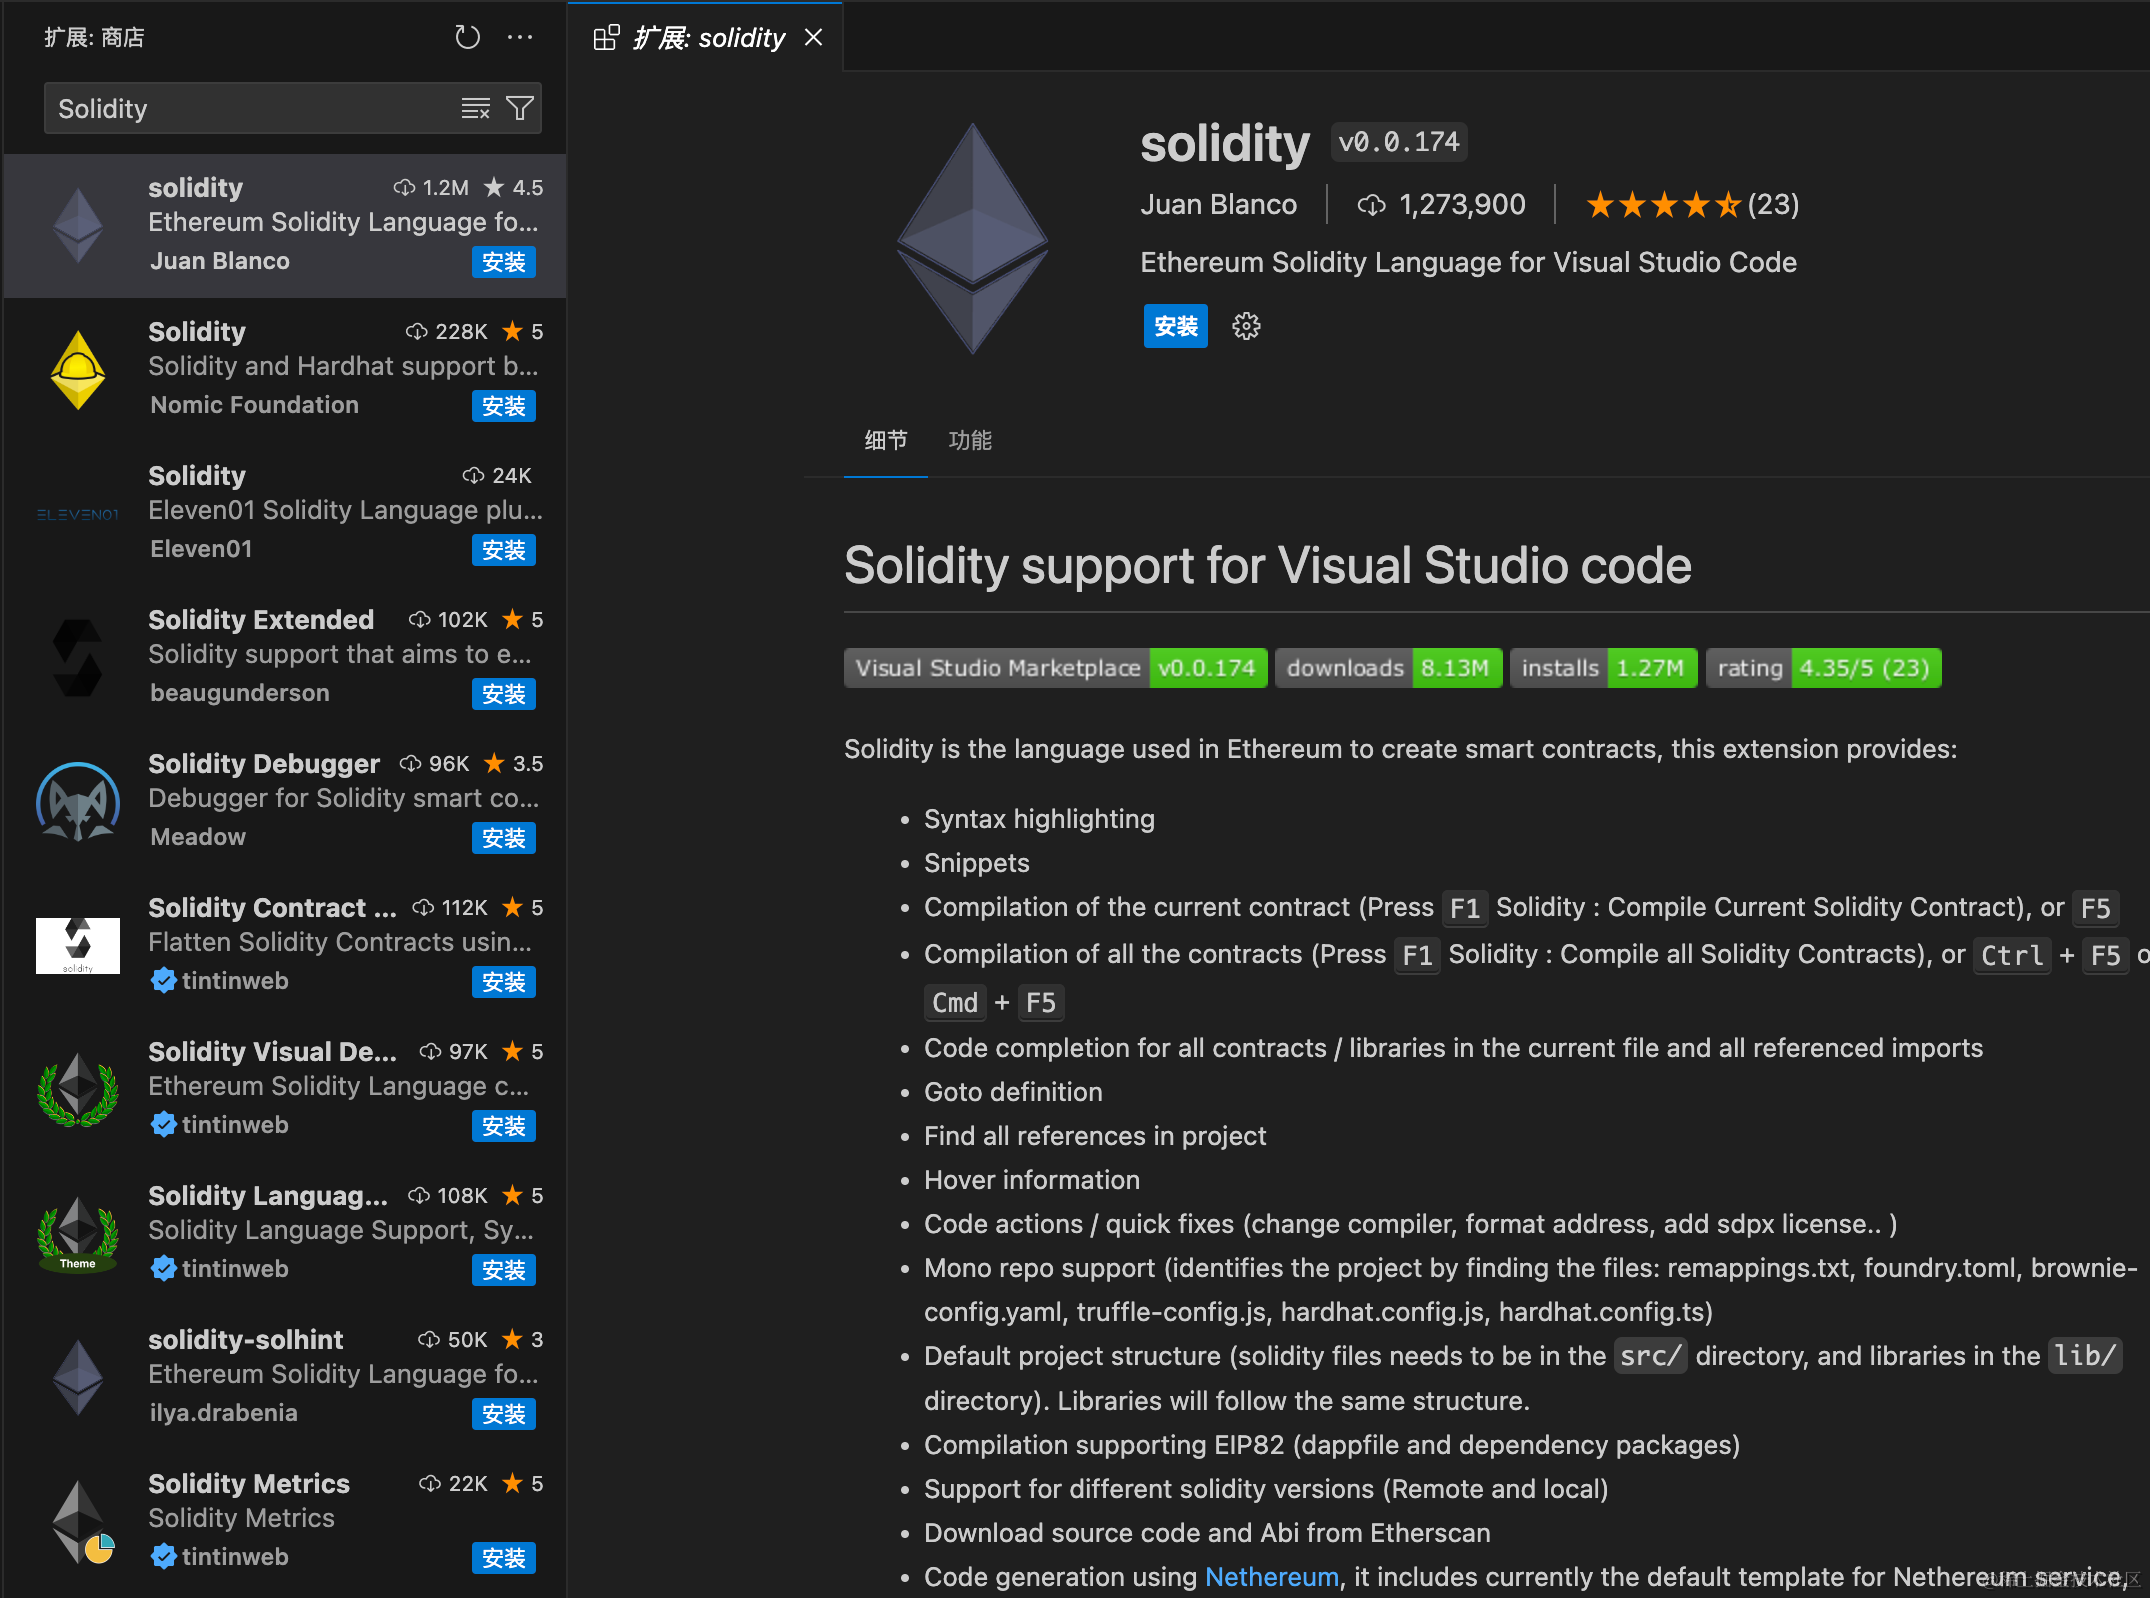Switch to the 功能 tab

969,440
